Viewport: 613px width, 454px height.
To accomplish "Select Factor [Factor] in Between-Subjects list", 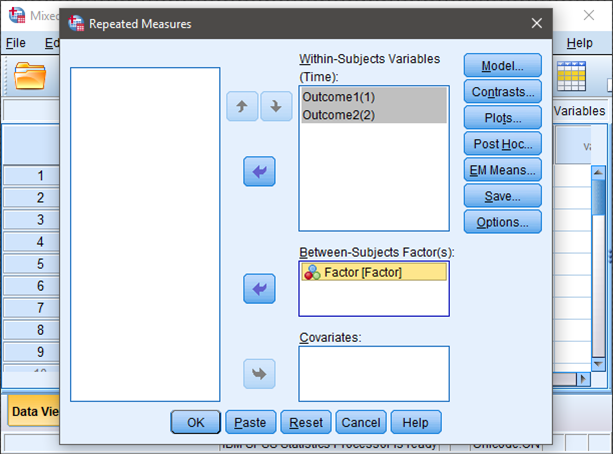I will (374, 272).
